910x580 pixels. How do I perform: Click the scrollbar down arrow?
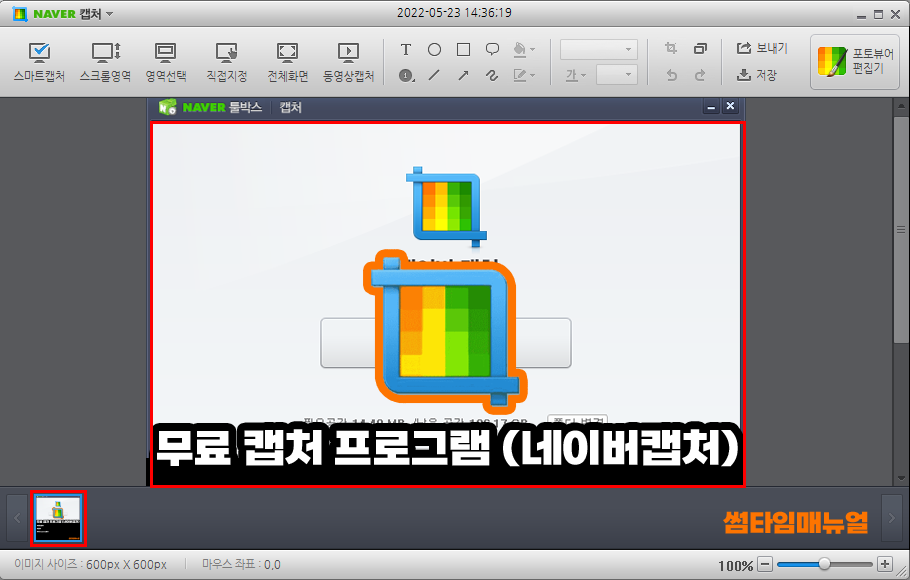(x=901, y=479)
